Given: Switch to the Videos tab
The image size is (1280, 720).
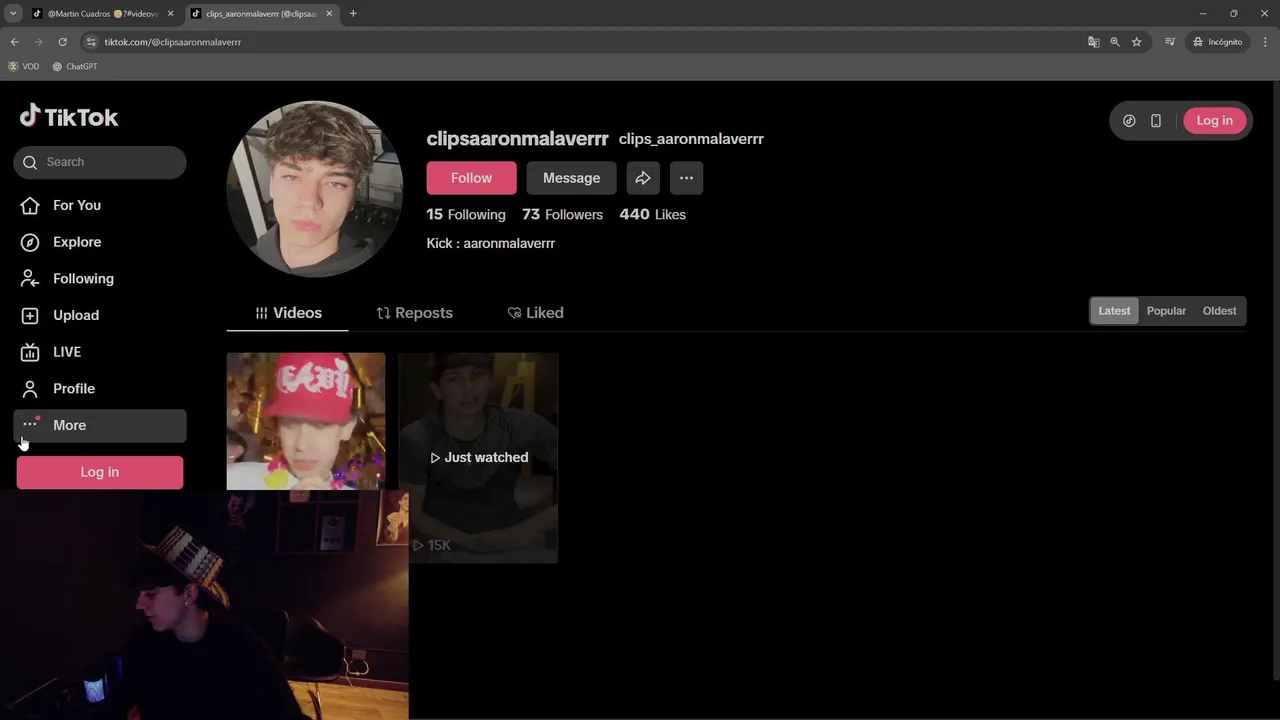Looking at the screenshot, I should [x=288, y=313].
